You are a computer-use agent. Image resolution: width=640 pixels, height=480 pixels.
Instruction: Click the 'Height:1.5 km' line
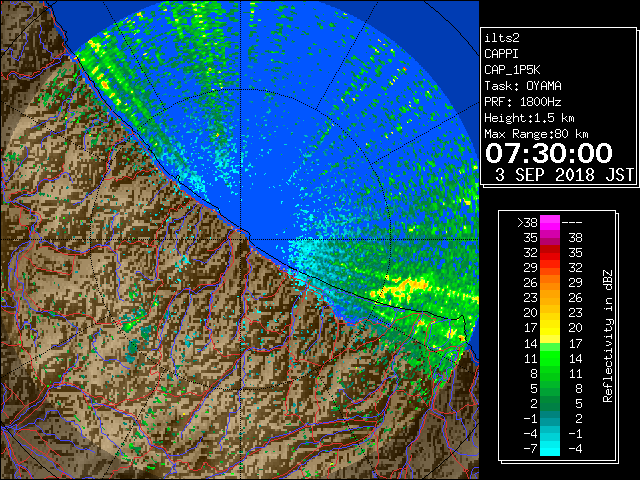(529, 118)
